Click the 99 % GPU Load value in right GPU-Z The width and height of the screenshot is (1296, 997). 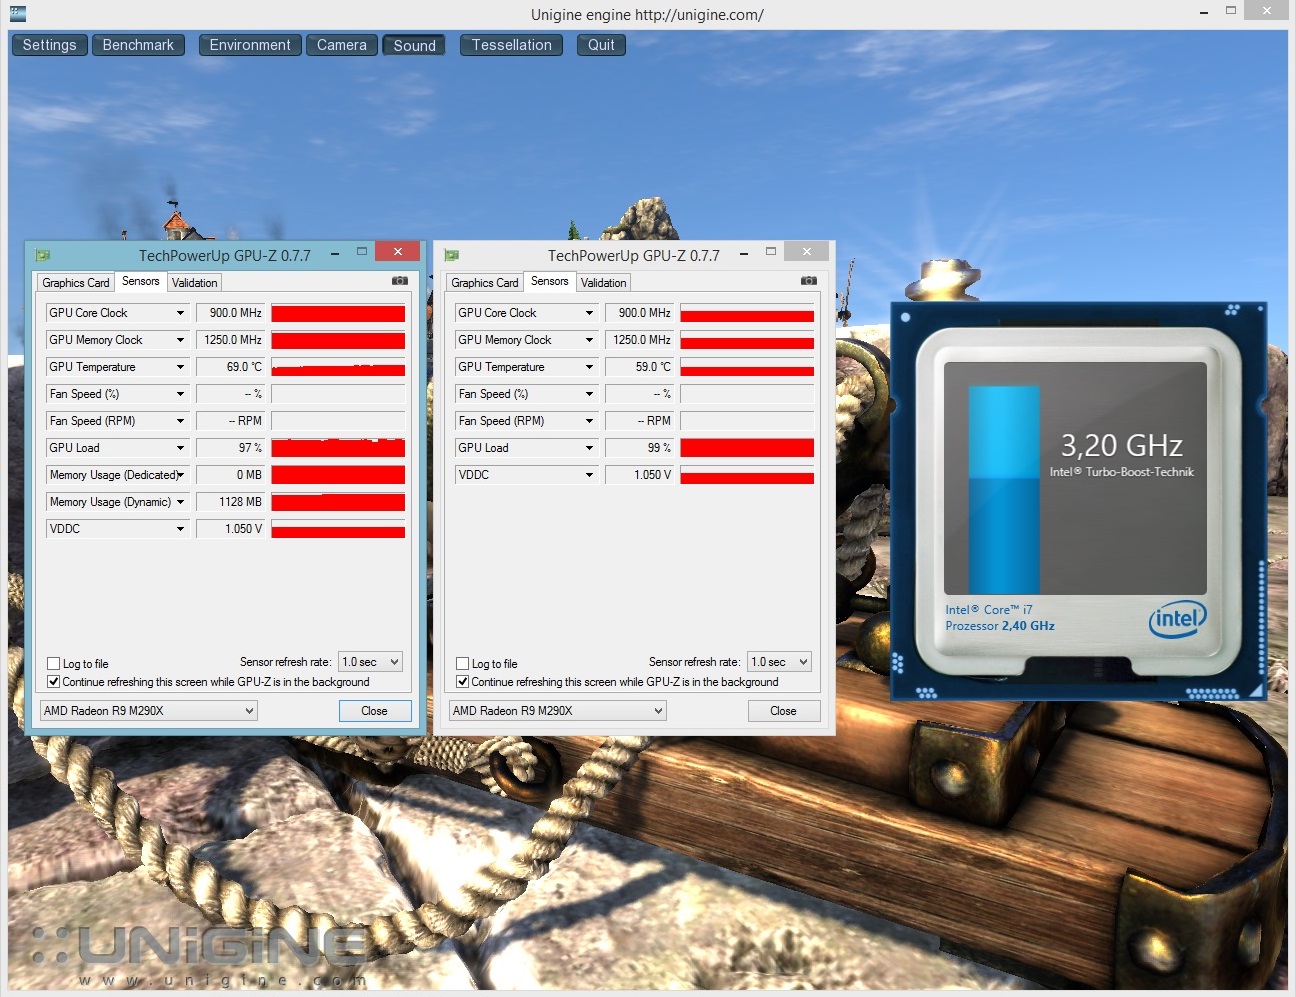click(640, 448)
